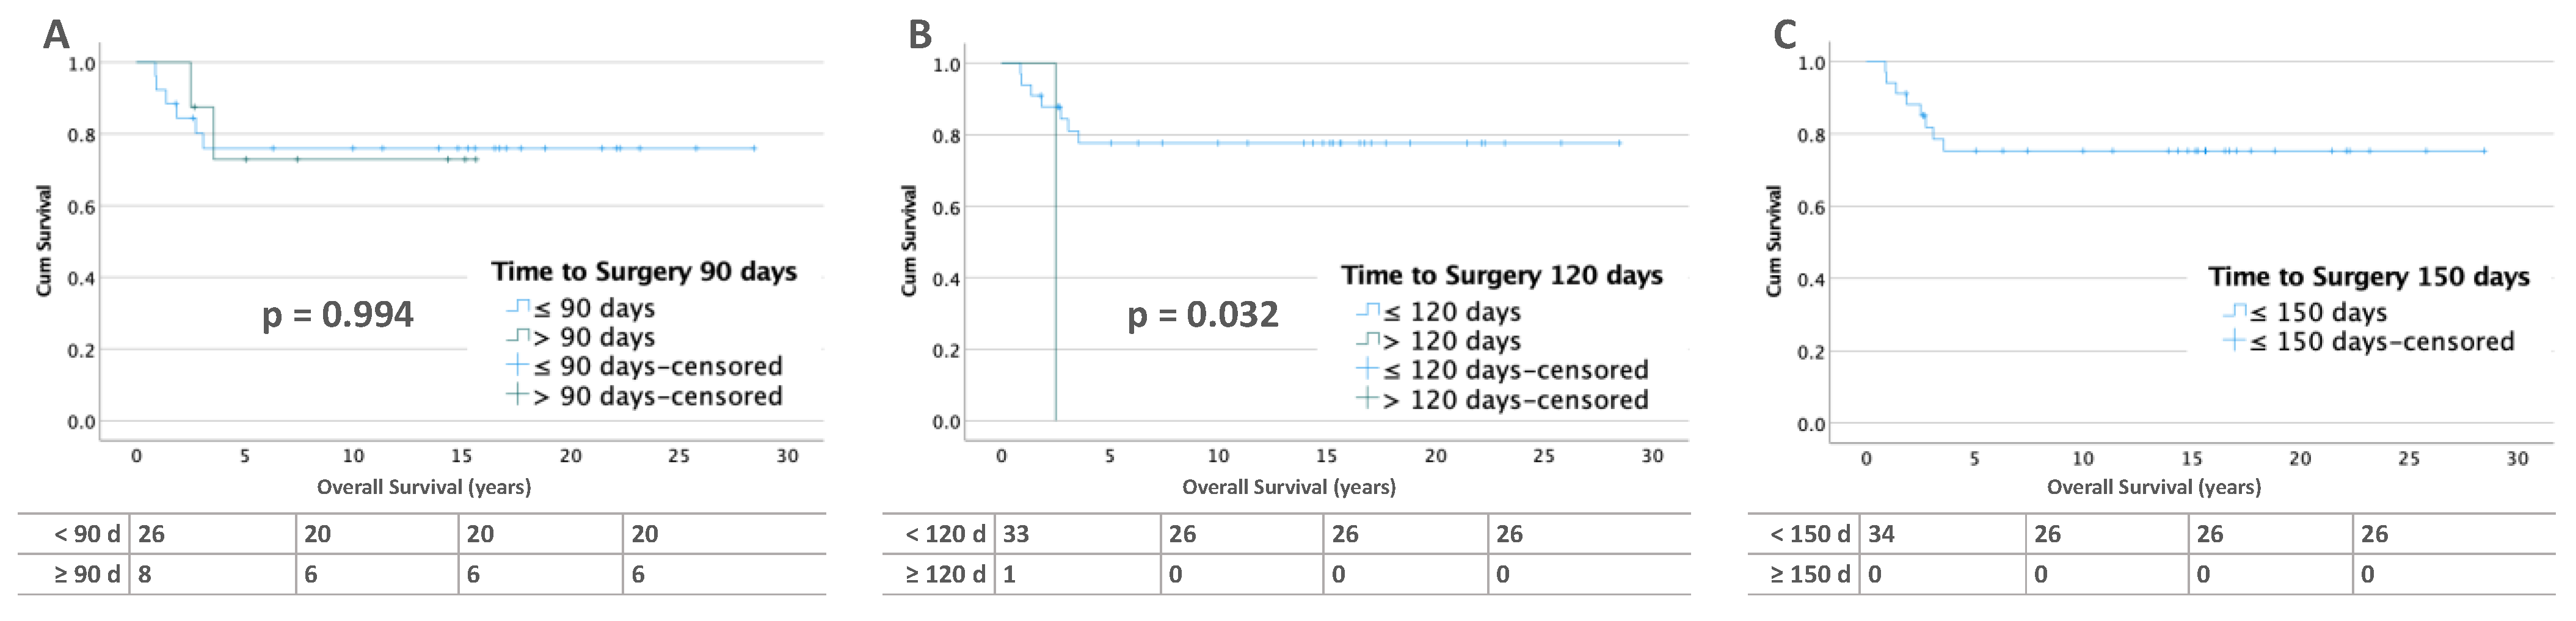Viewport: 2576px width, 621px height.
Task: Click the '< 120 d' cell showing 33
Action: click(1016, 534)
